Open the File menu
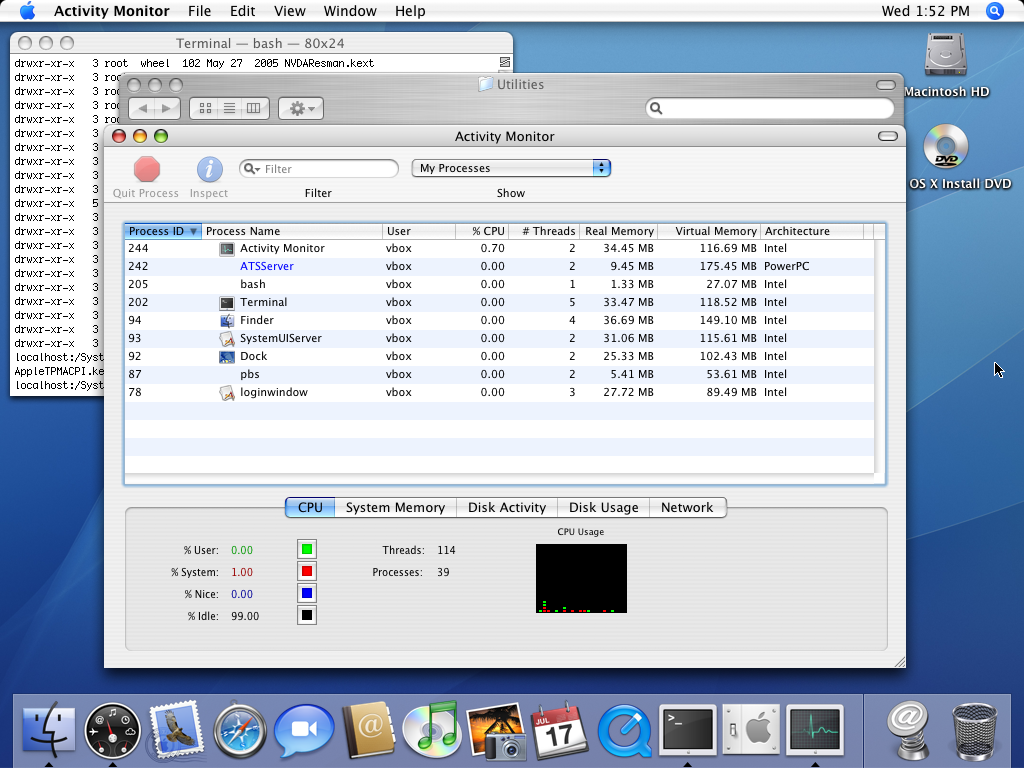The width and height of the screenshot is (1024, 768). [x=199, y=11]
